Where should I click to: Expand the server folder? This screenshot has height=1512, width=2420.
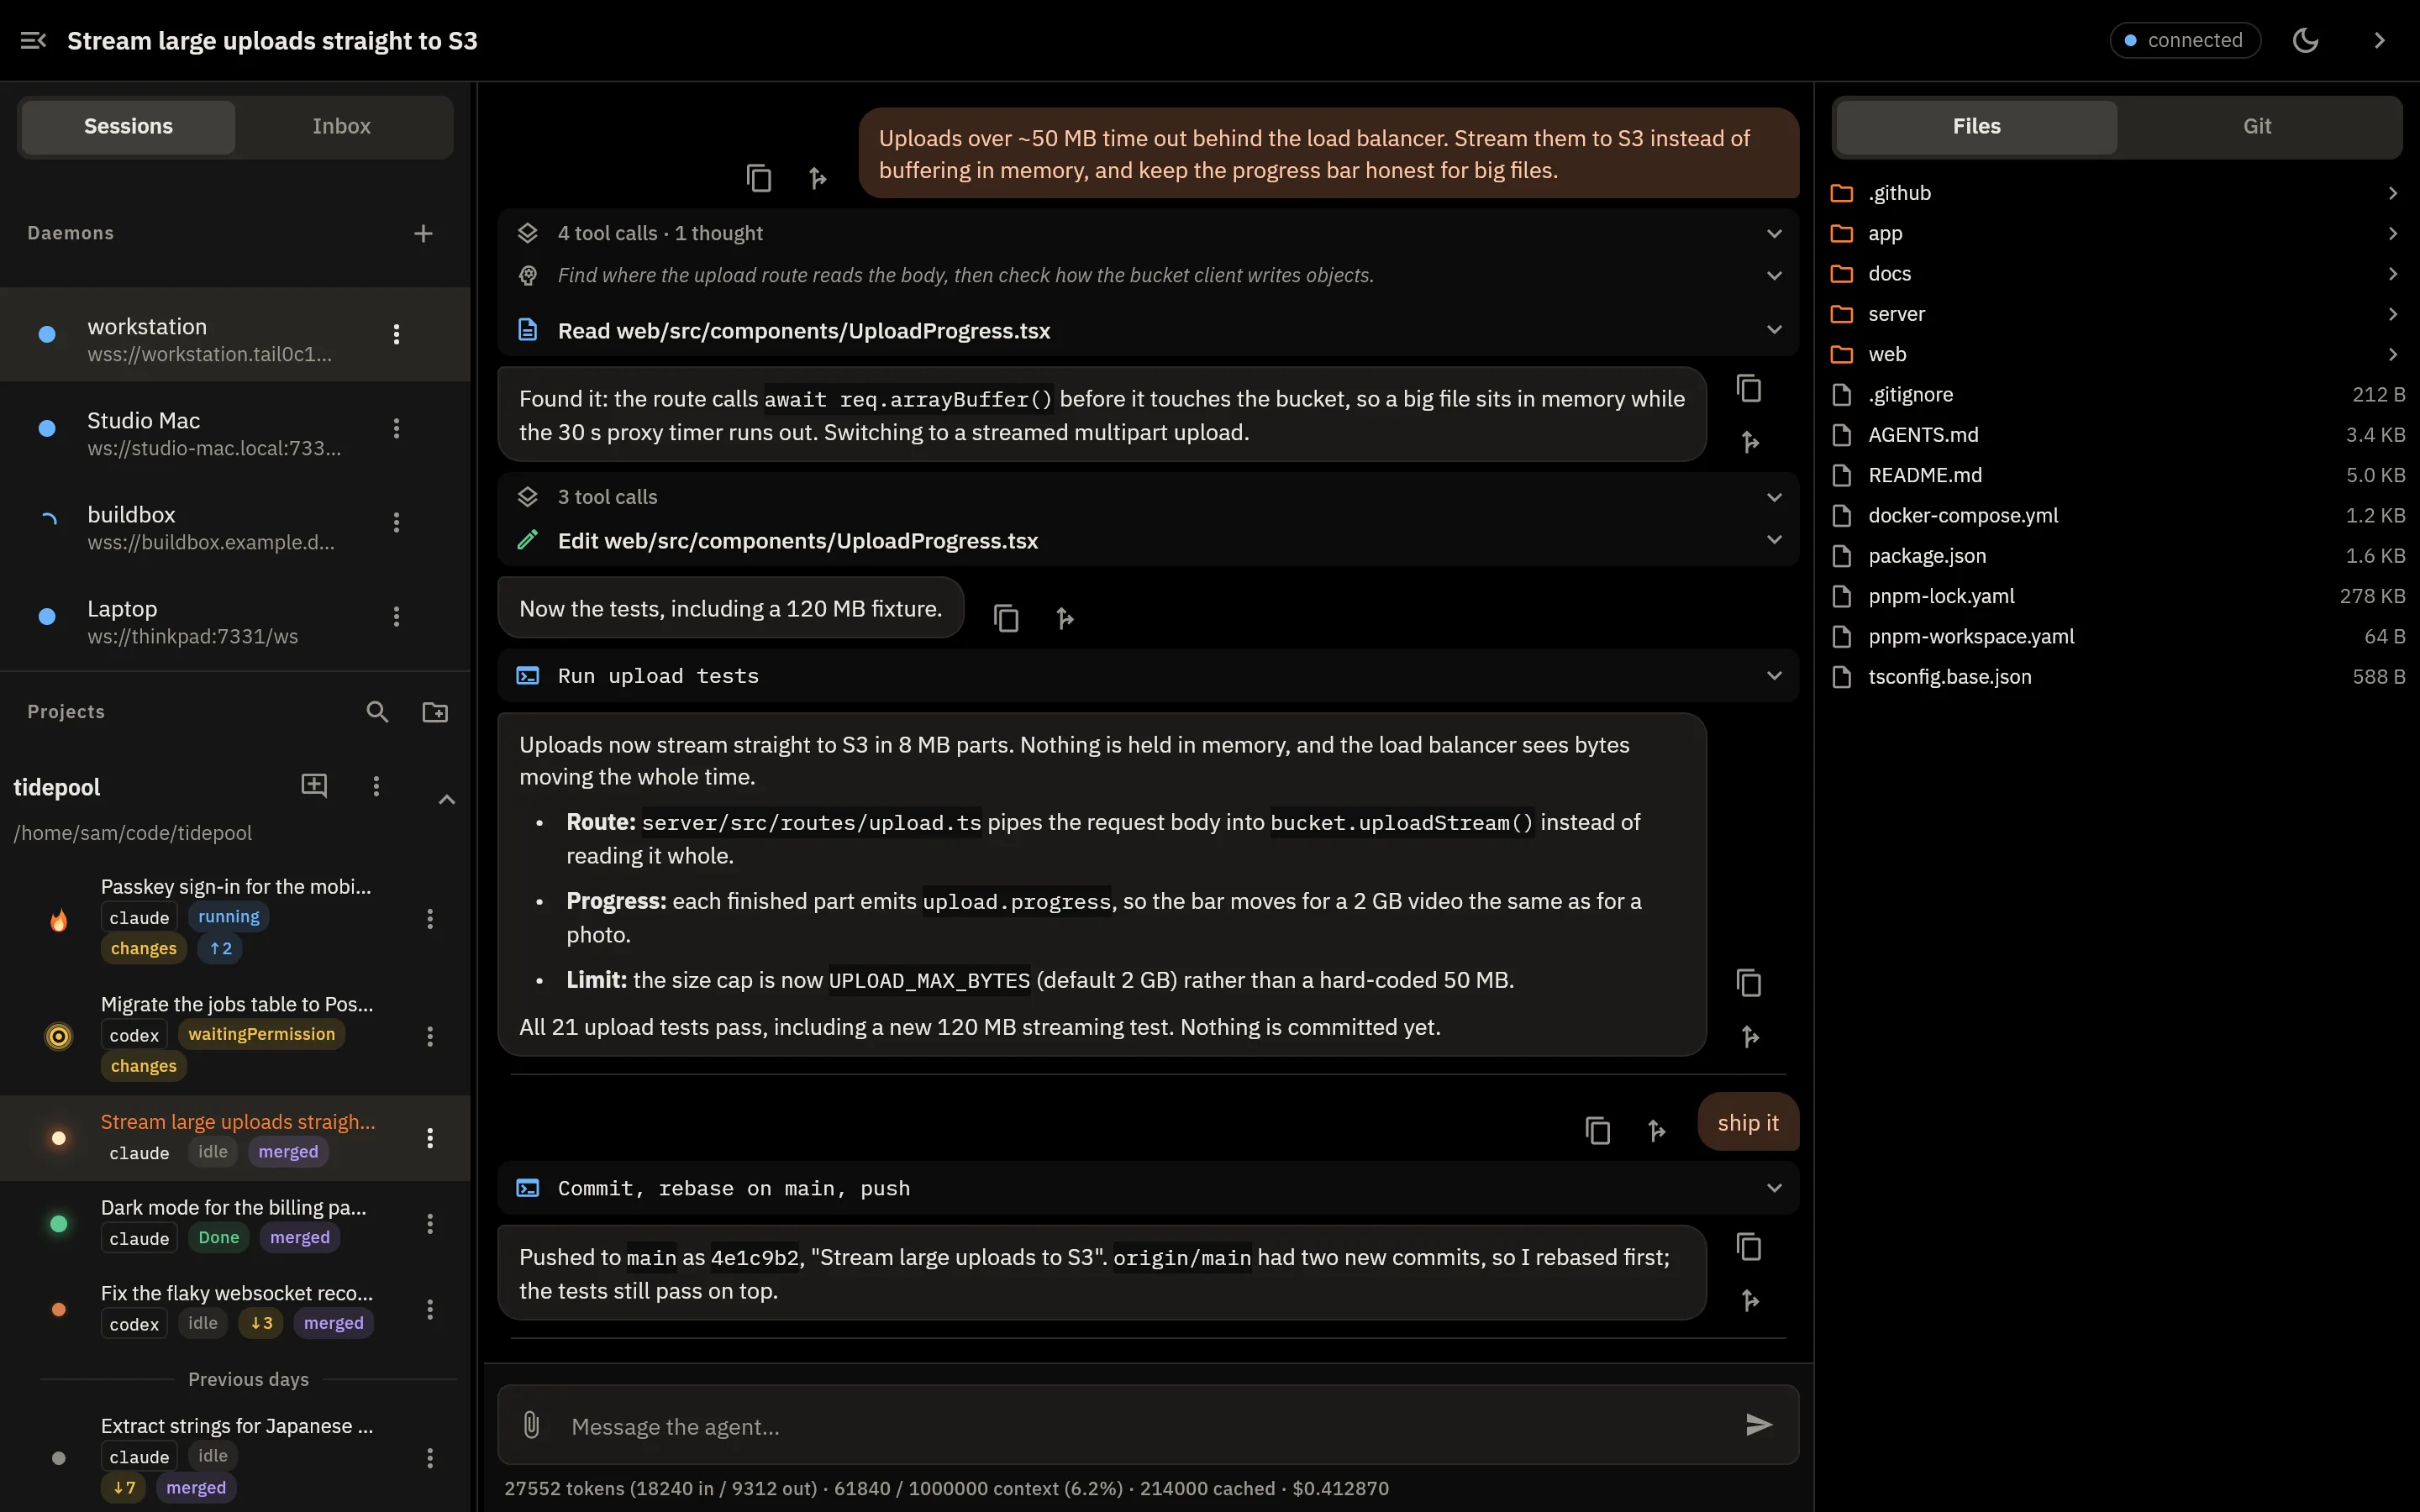(x=2116, y=314)
